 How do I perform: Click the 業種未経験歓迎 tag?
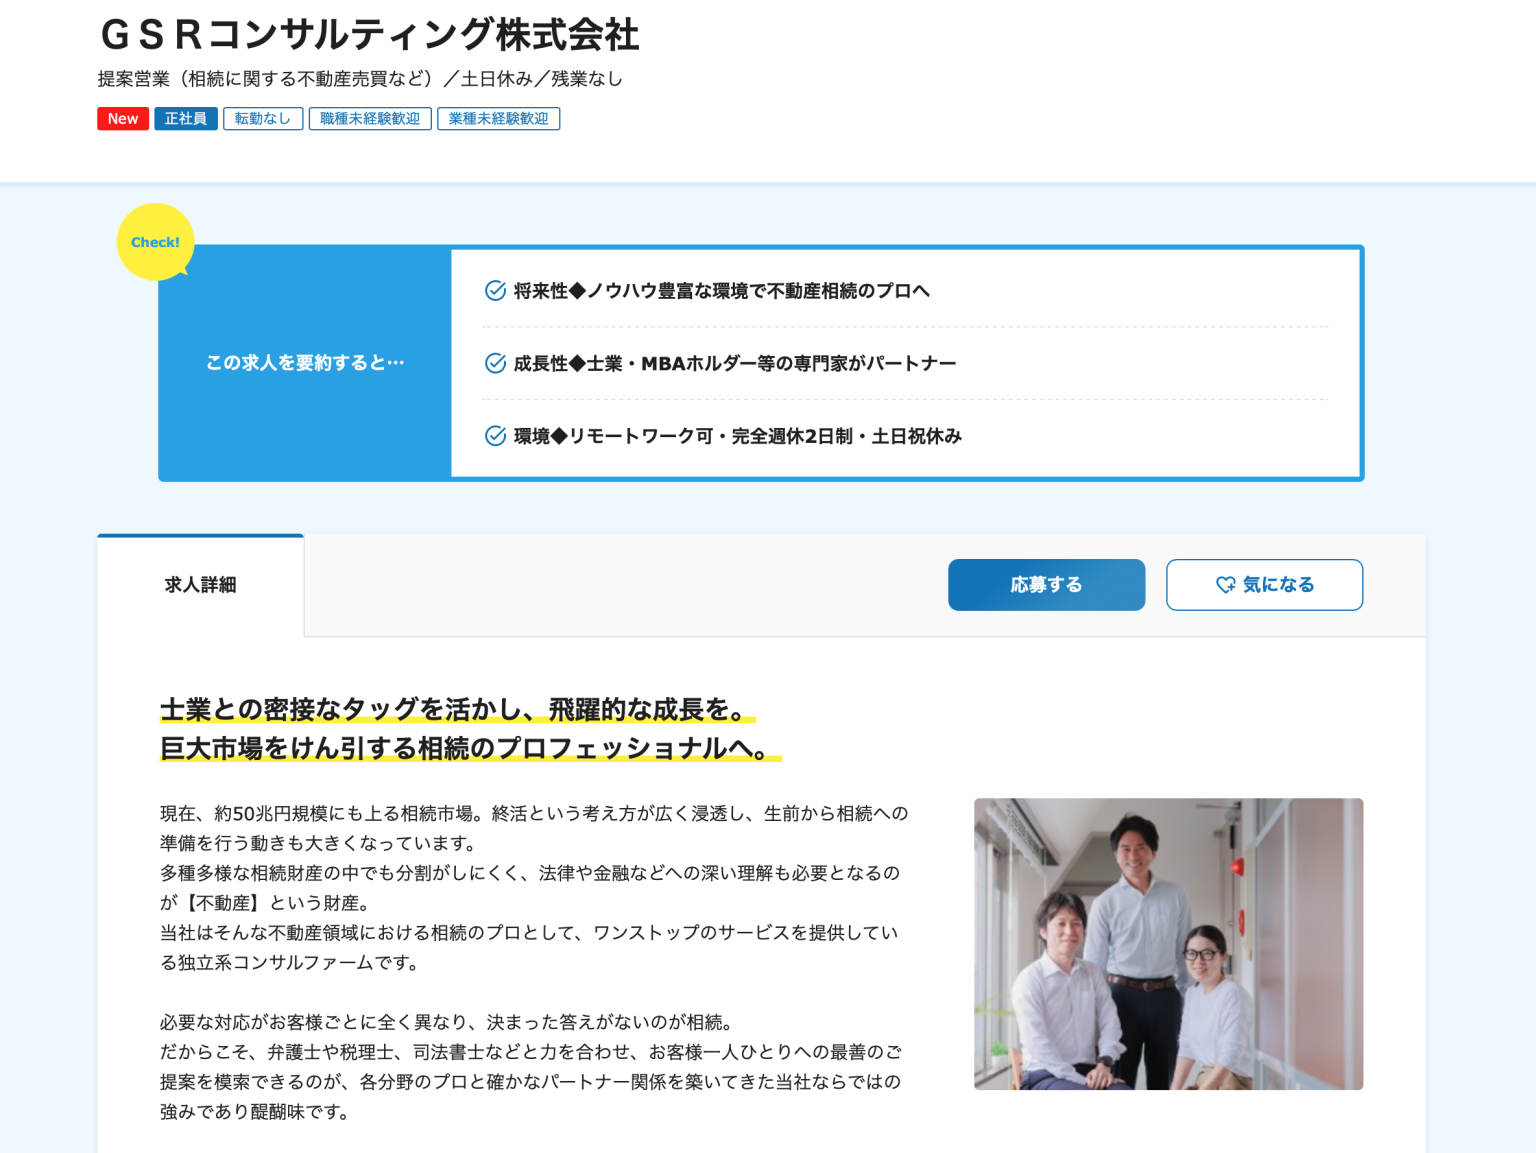pos(498,119)
